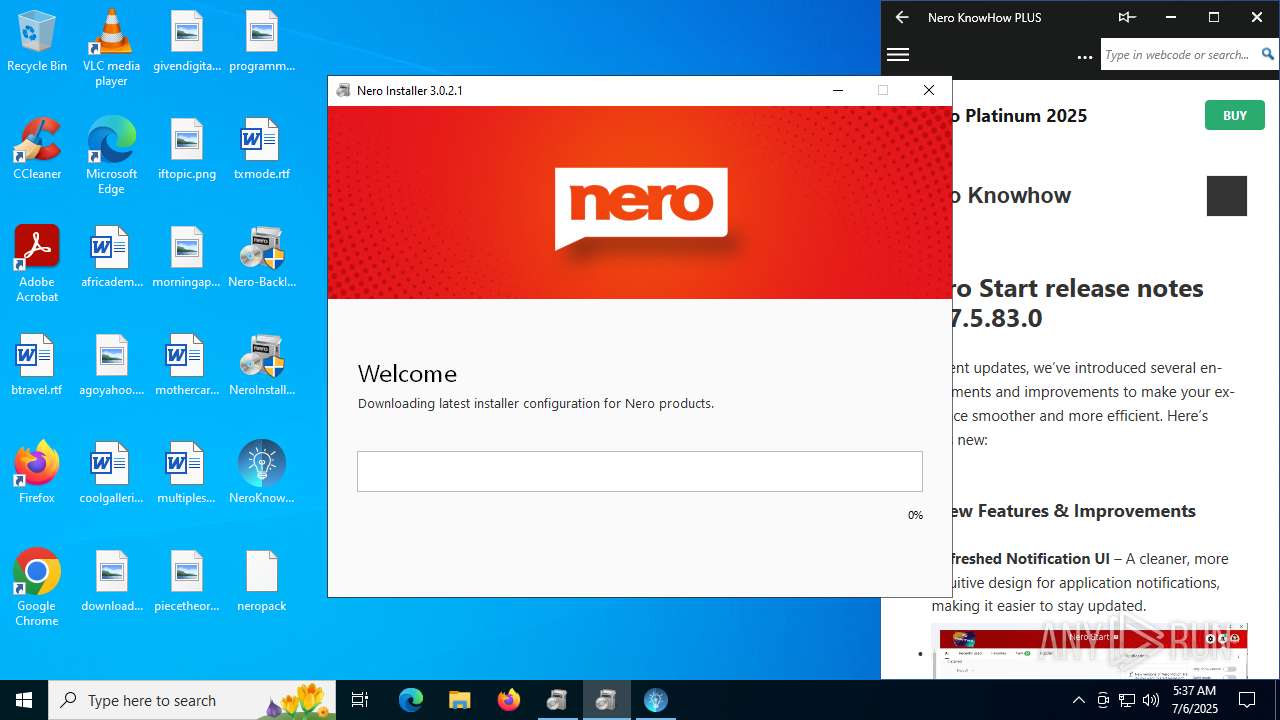Screen dimensions: 1280x720
Task: Open the network icon in system tray
Action: click(1127, 700)
